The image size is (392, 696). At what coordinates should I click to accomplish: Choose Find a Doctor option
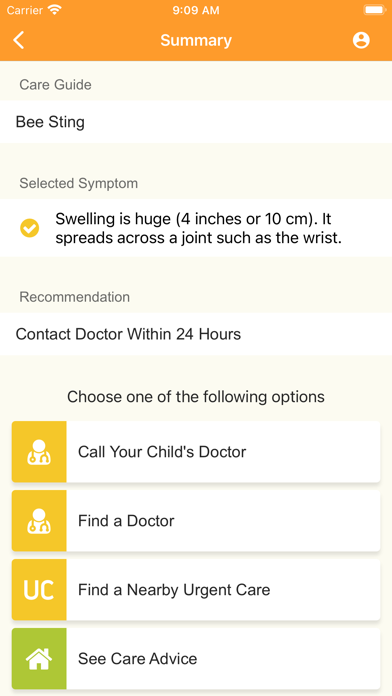pyautogui.click(x=196, y=521)
